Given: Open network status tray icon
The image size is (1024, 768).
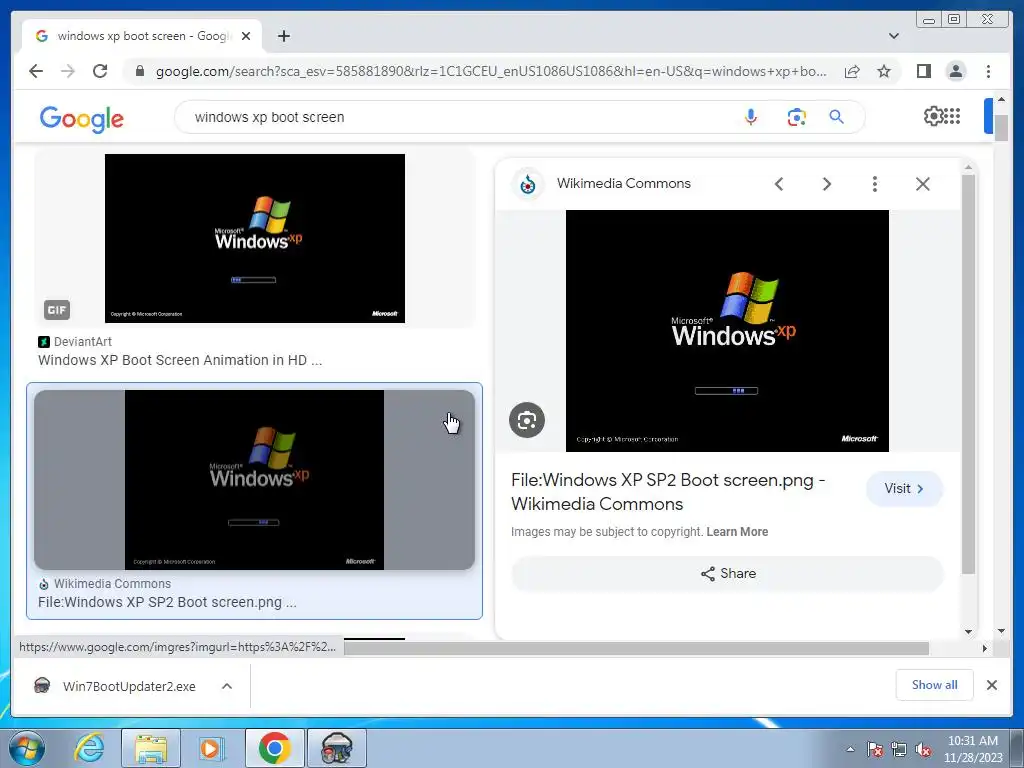Looking at the screenshot, I should coord(899,749).
